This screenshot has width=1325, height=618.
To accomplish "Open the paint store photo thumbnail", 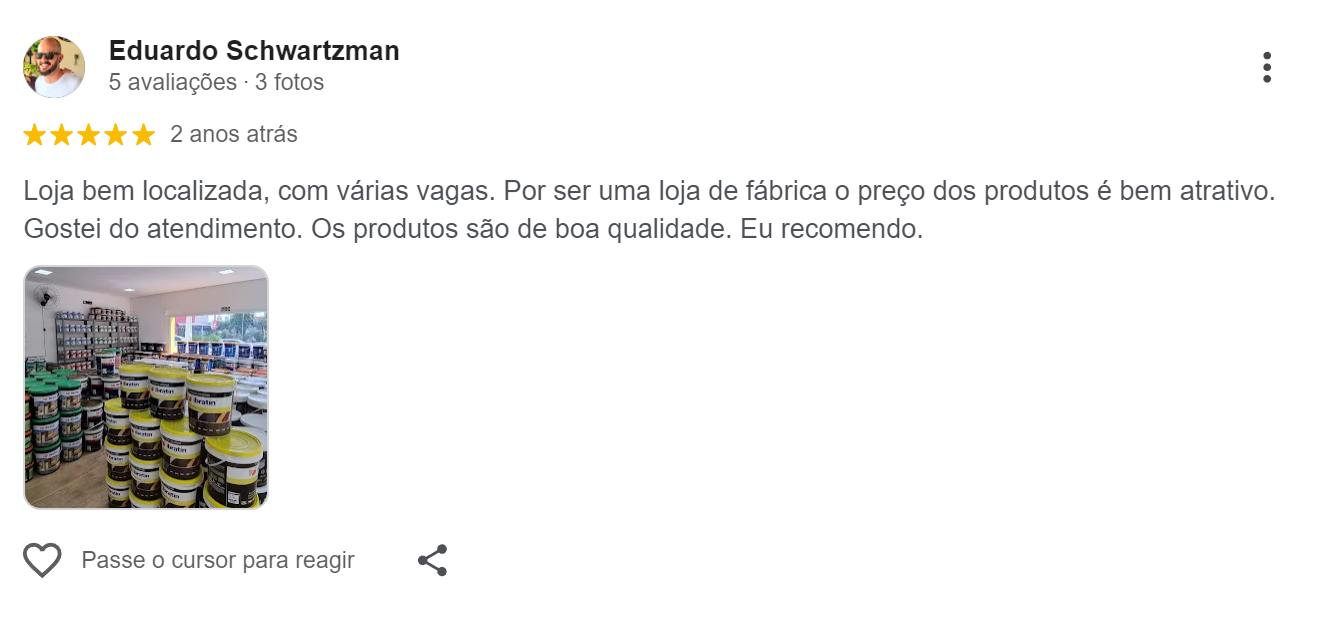I will point(146,387).
